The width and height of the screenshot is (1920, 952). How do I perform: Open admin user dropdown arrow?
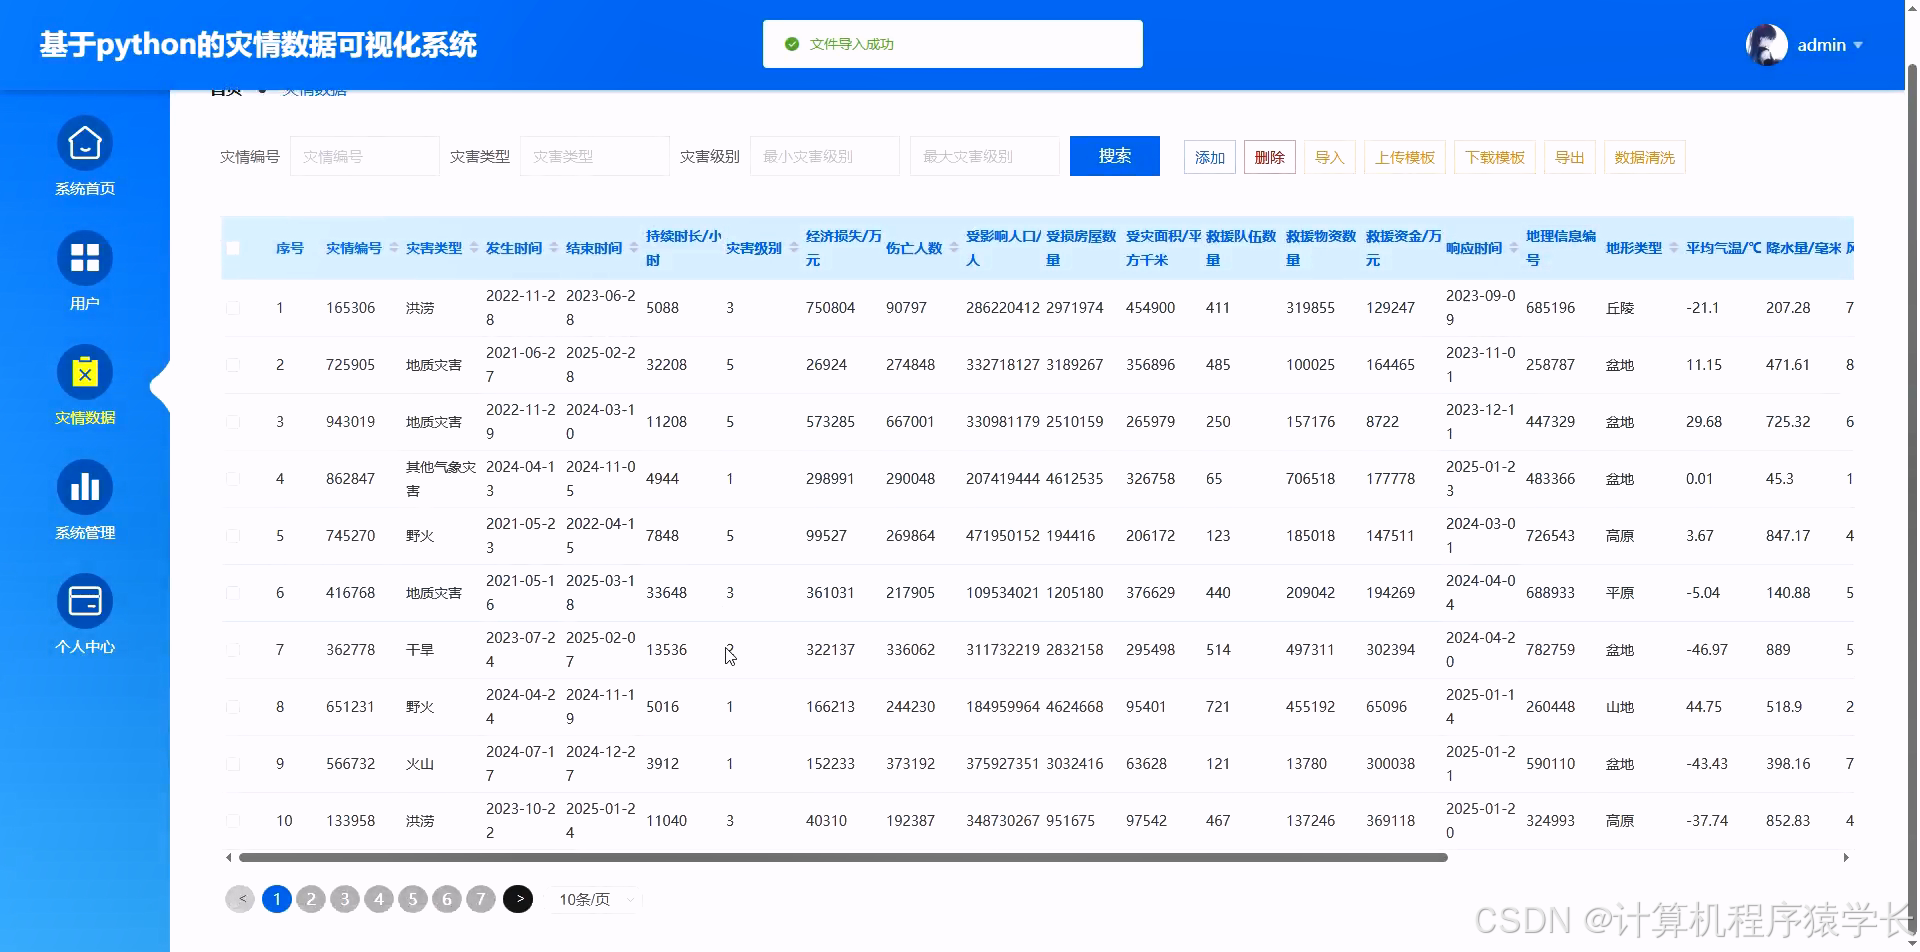coord(1858,45)
